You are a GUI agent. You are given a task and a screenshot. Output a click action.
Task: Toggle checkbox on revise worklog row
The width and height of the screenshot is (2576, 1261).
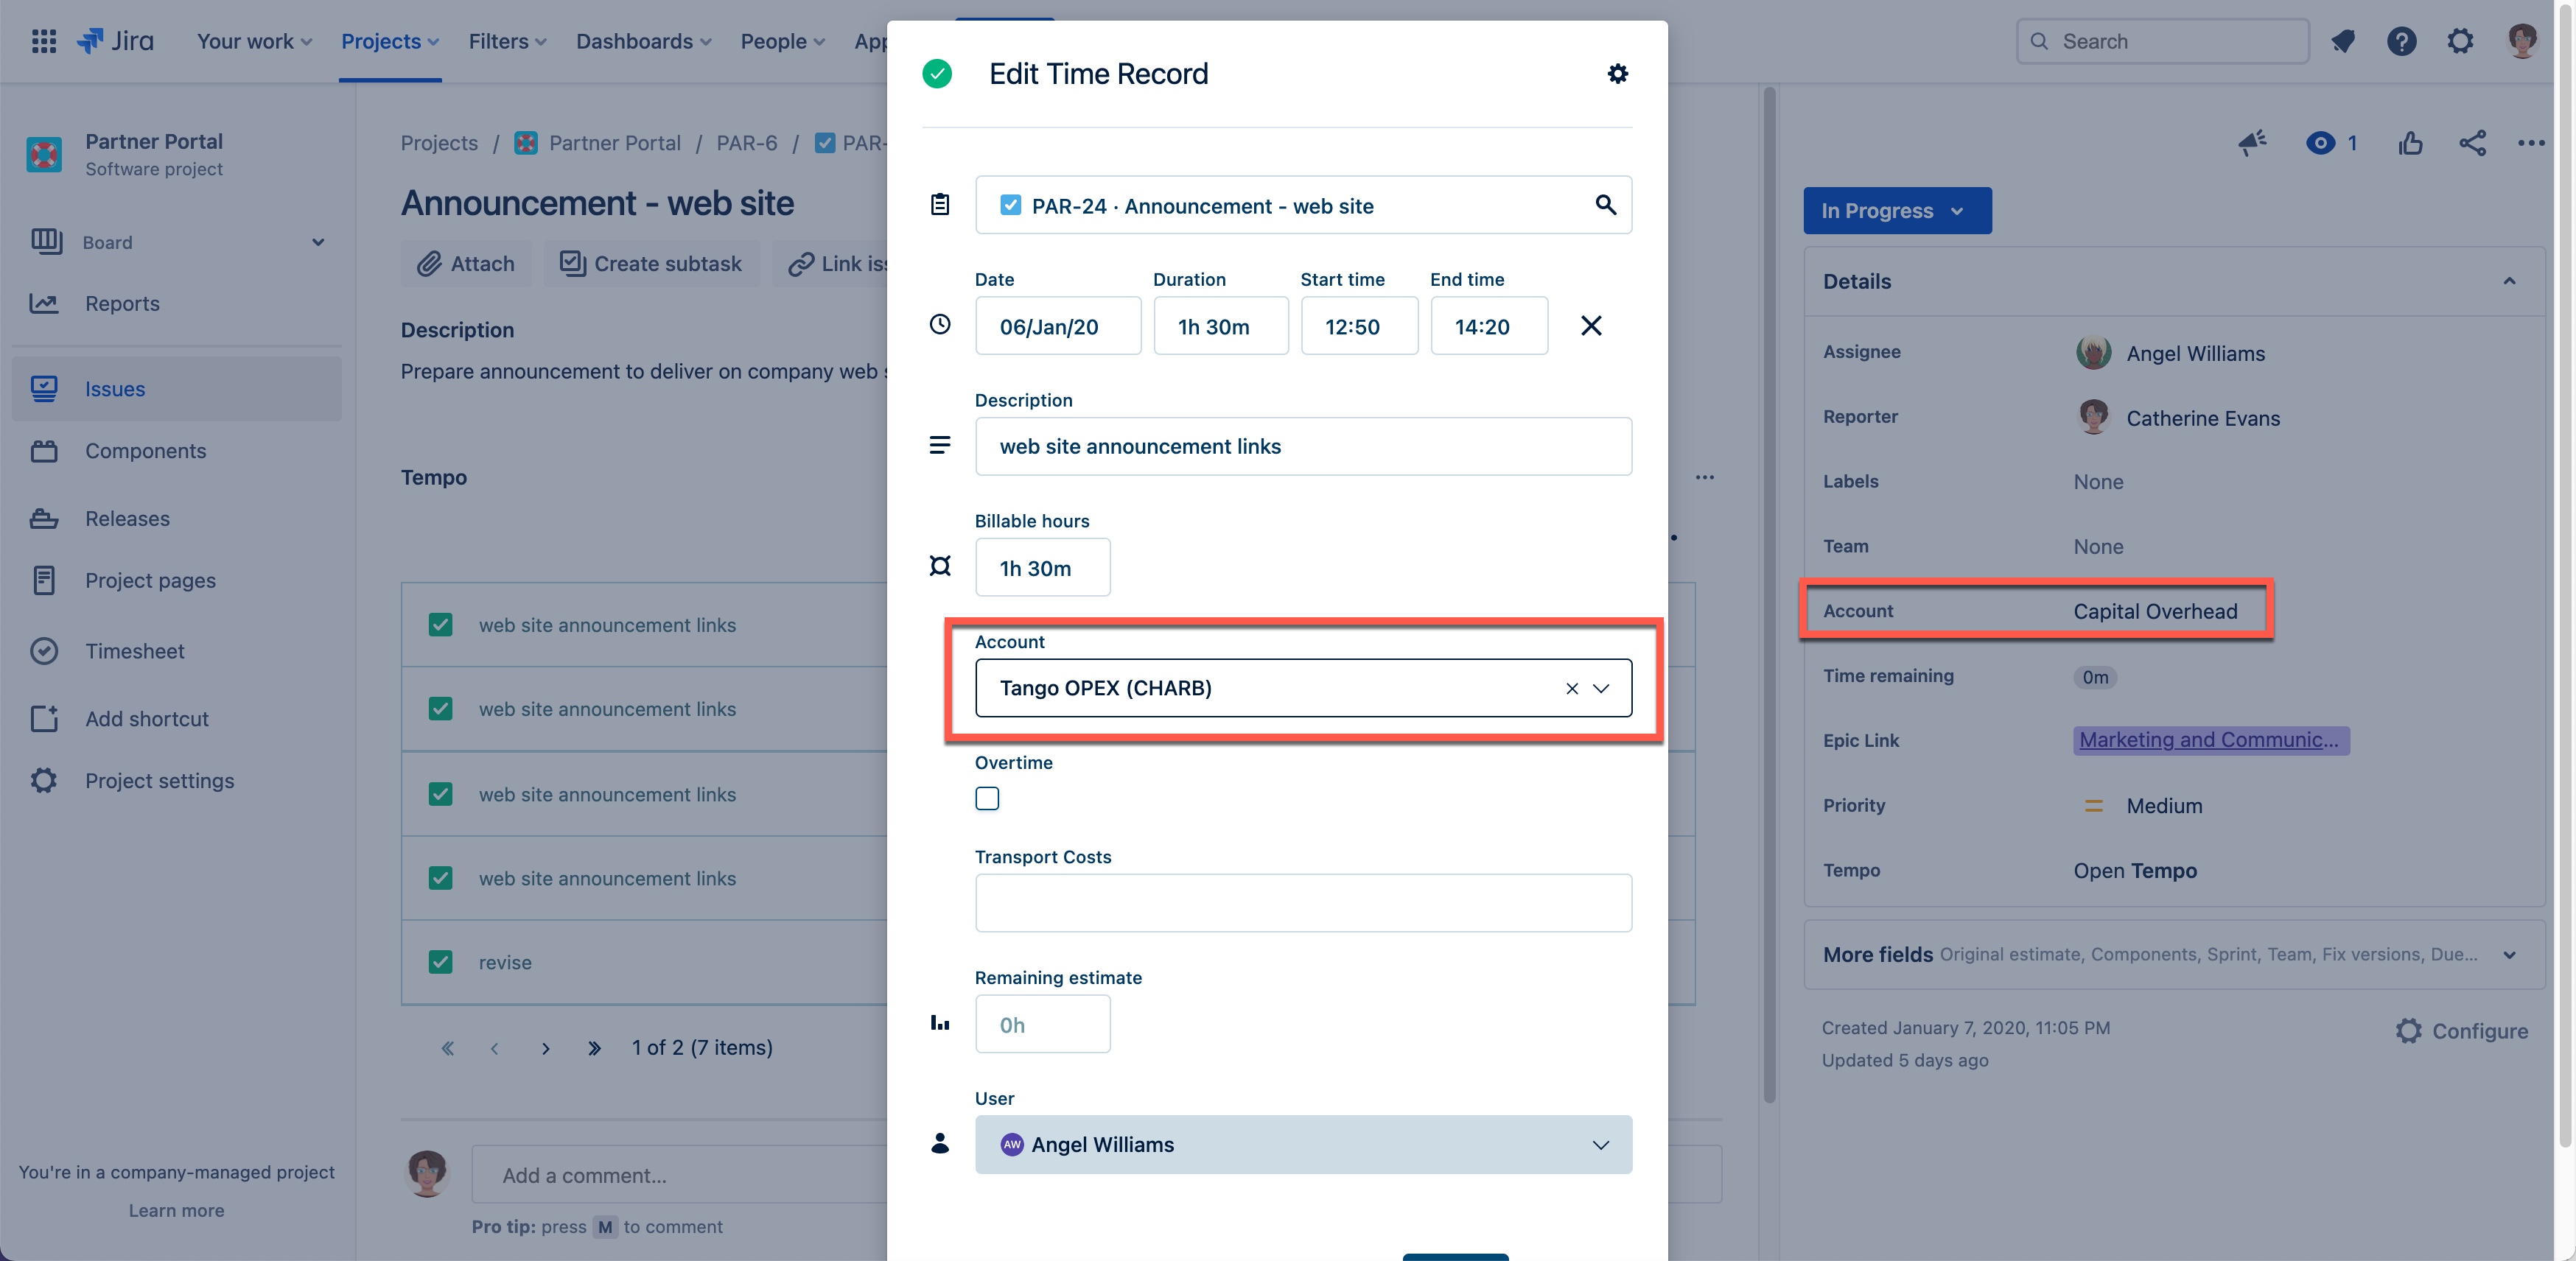click(x=440, y=962)
